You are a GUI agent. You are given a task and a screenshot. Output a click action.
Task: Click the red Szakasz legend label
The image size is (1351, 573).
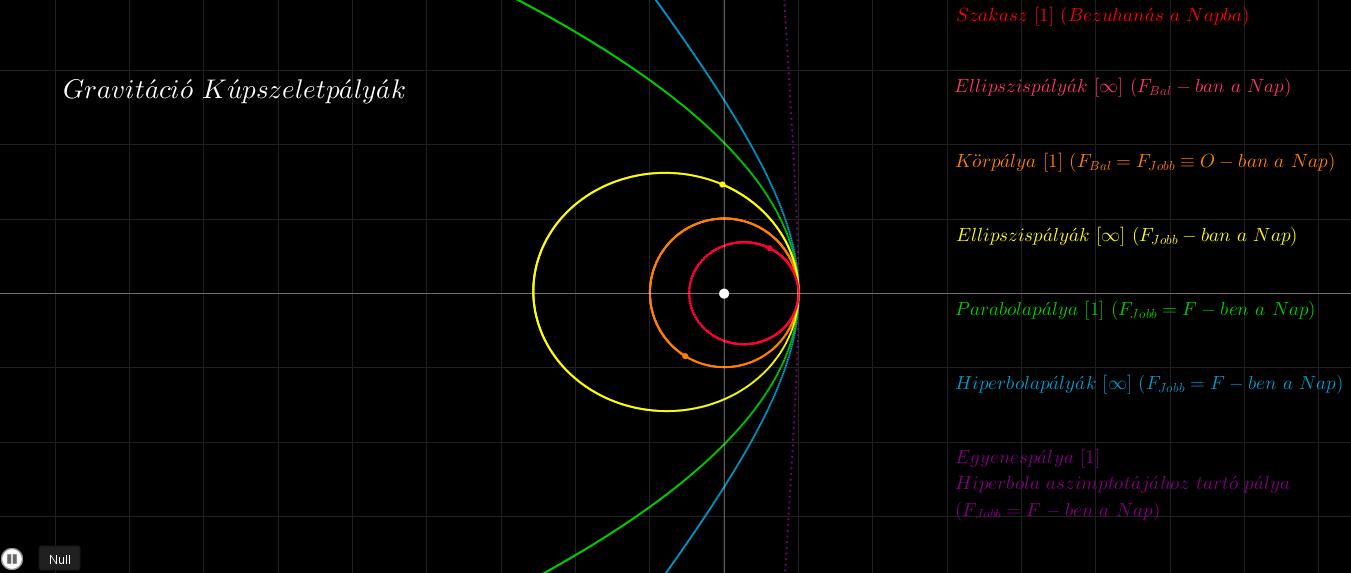[x=1102, y=16]
